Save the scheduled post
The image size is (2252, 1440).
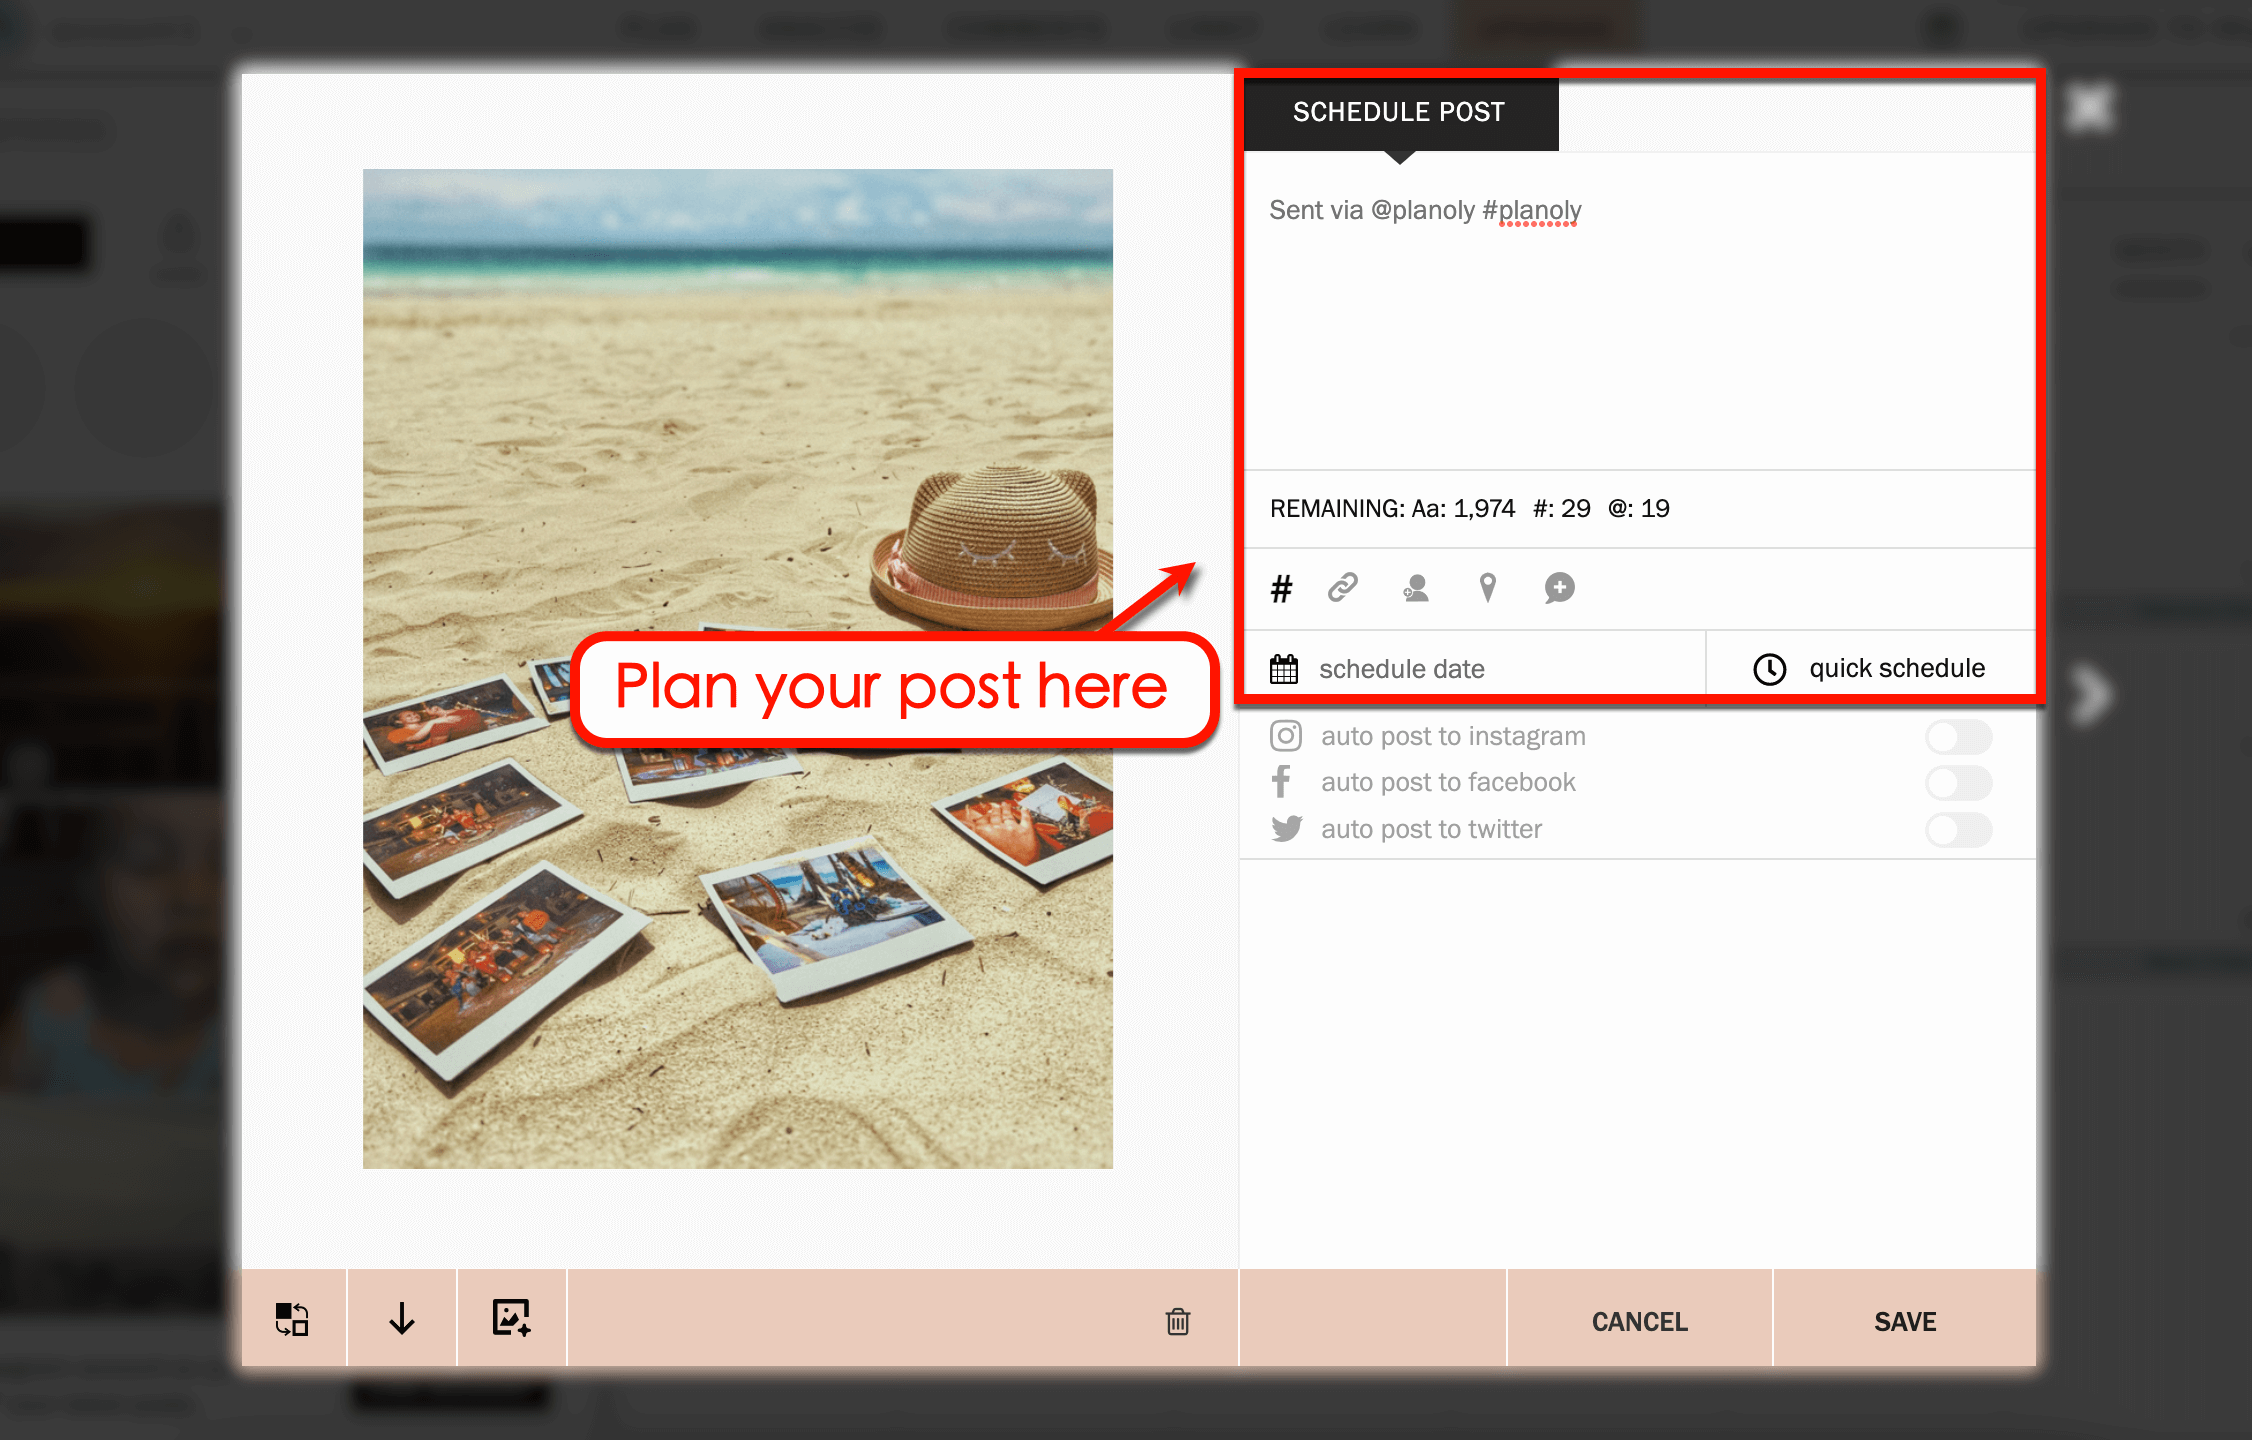(x=1903, y=1321)
